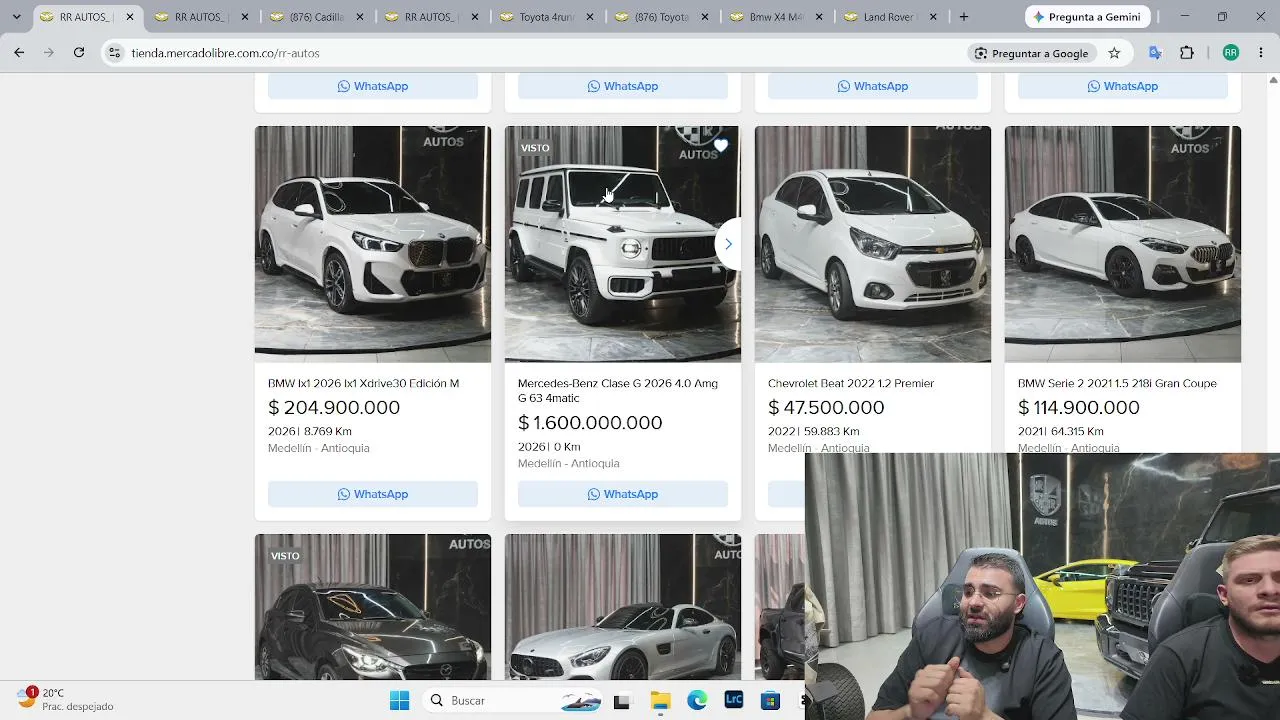Image resolution: width=1280 pixels, height=720 pixels.
Task: Open the weather widget showing 20°C
Action: (x=66, y=699)
